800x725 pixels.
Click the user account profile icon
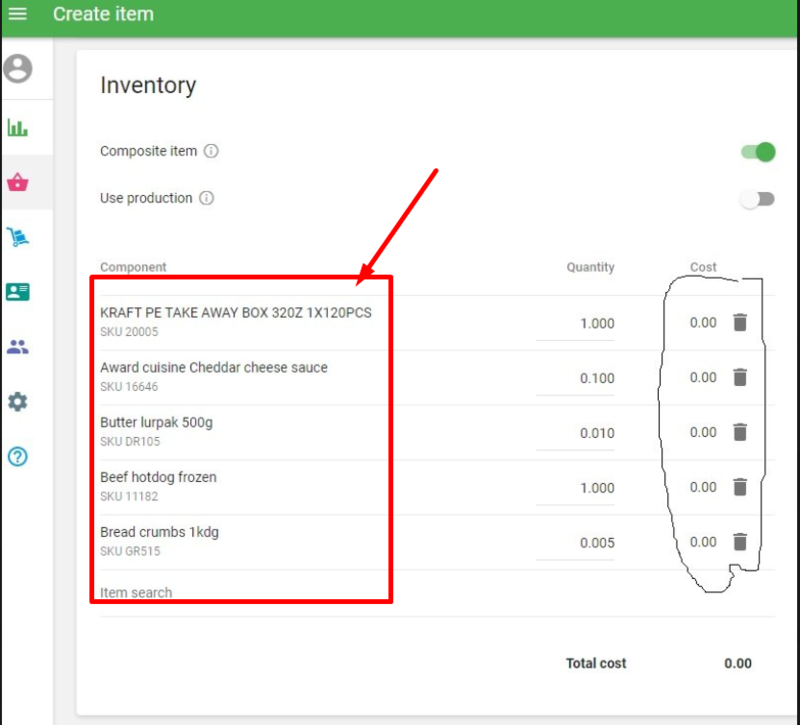[x=18, y=69]
